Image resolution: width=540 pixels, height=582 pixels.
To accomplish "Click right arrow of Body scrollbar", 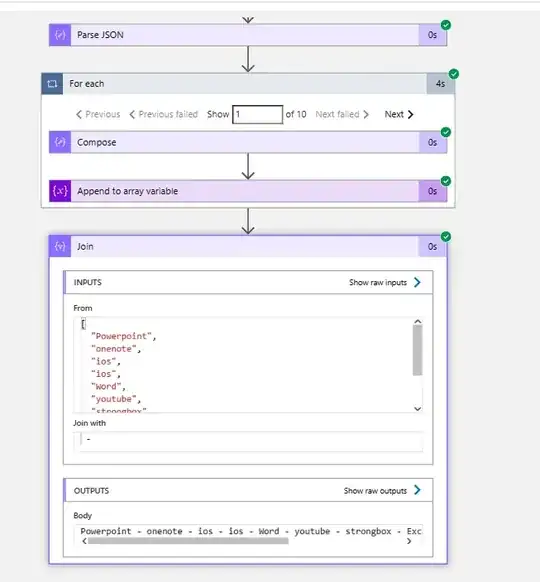I will 409,541.
